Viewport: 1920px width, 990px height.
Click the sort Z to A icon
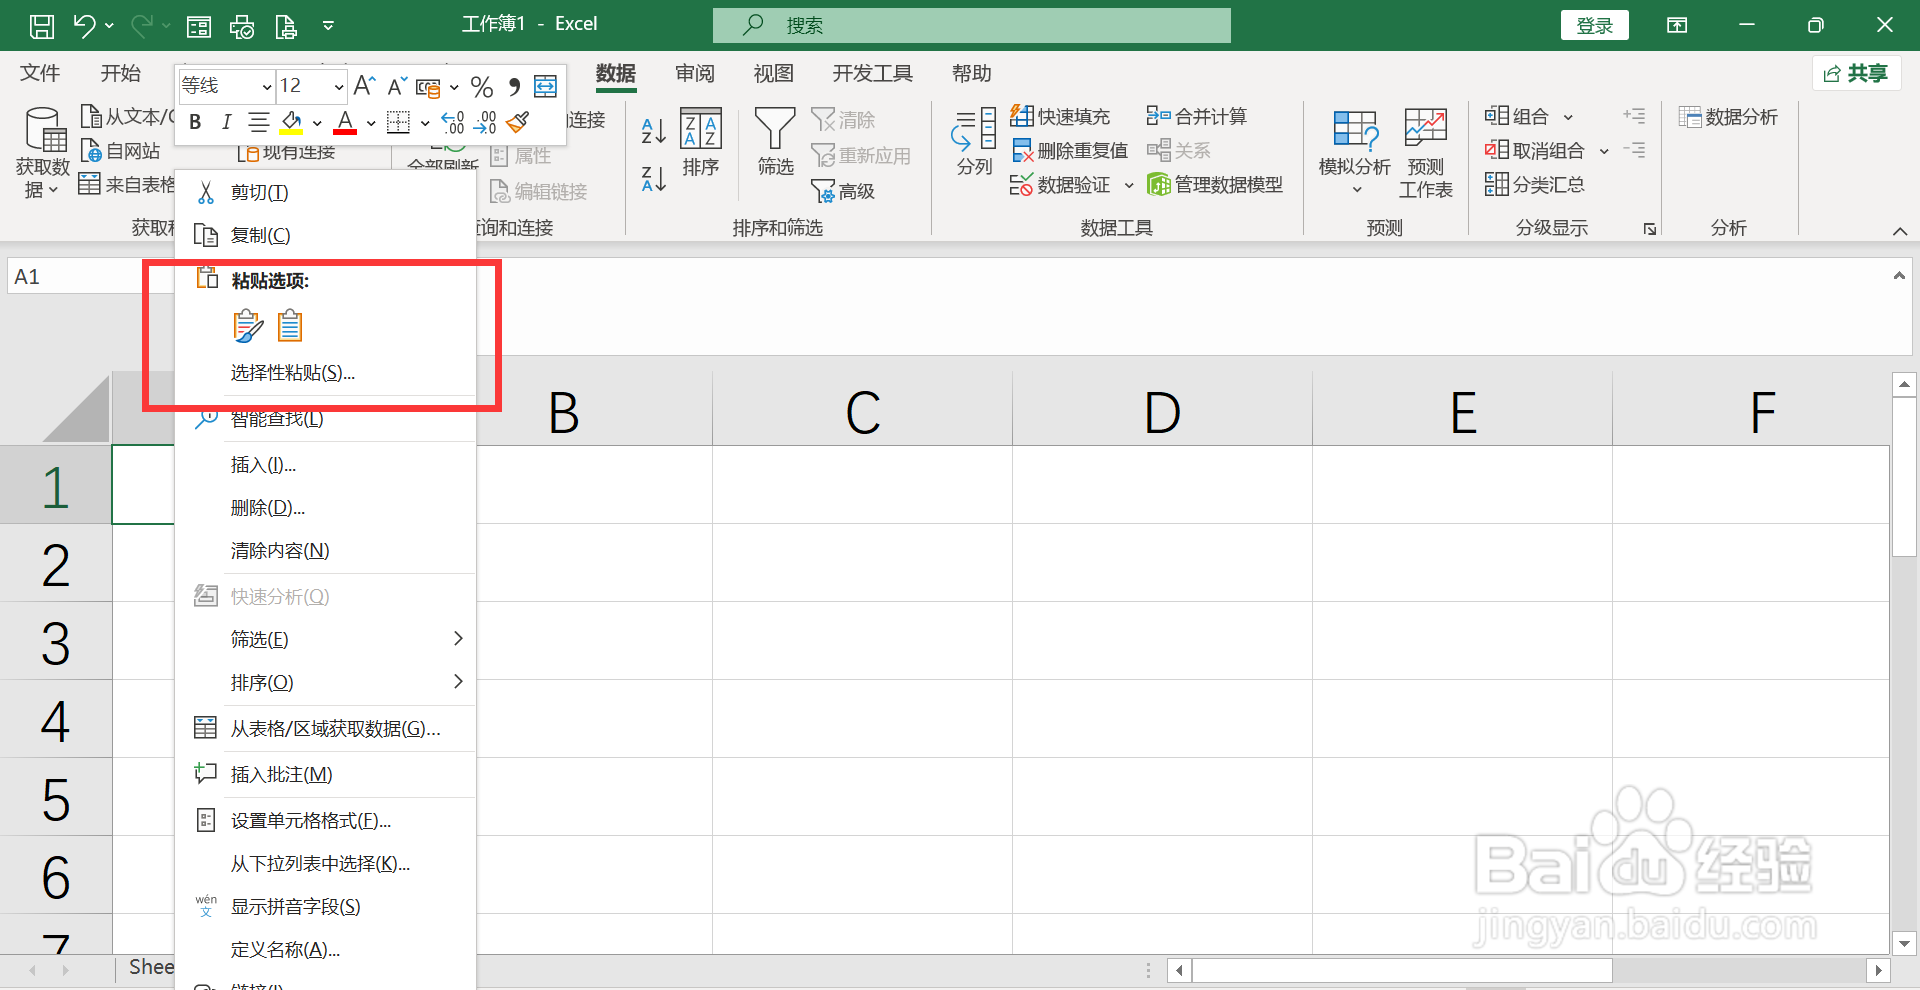653,179
